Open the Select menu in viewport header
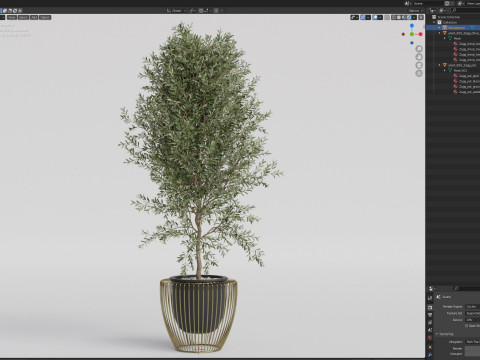This screenshot has height=360, width=480. point(23,17)
